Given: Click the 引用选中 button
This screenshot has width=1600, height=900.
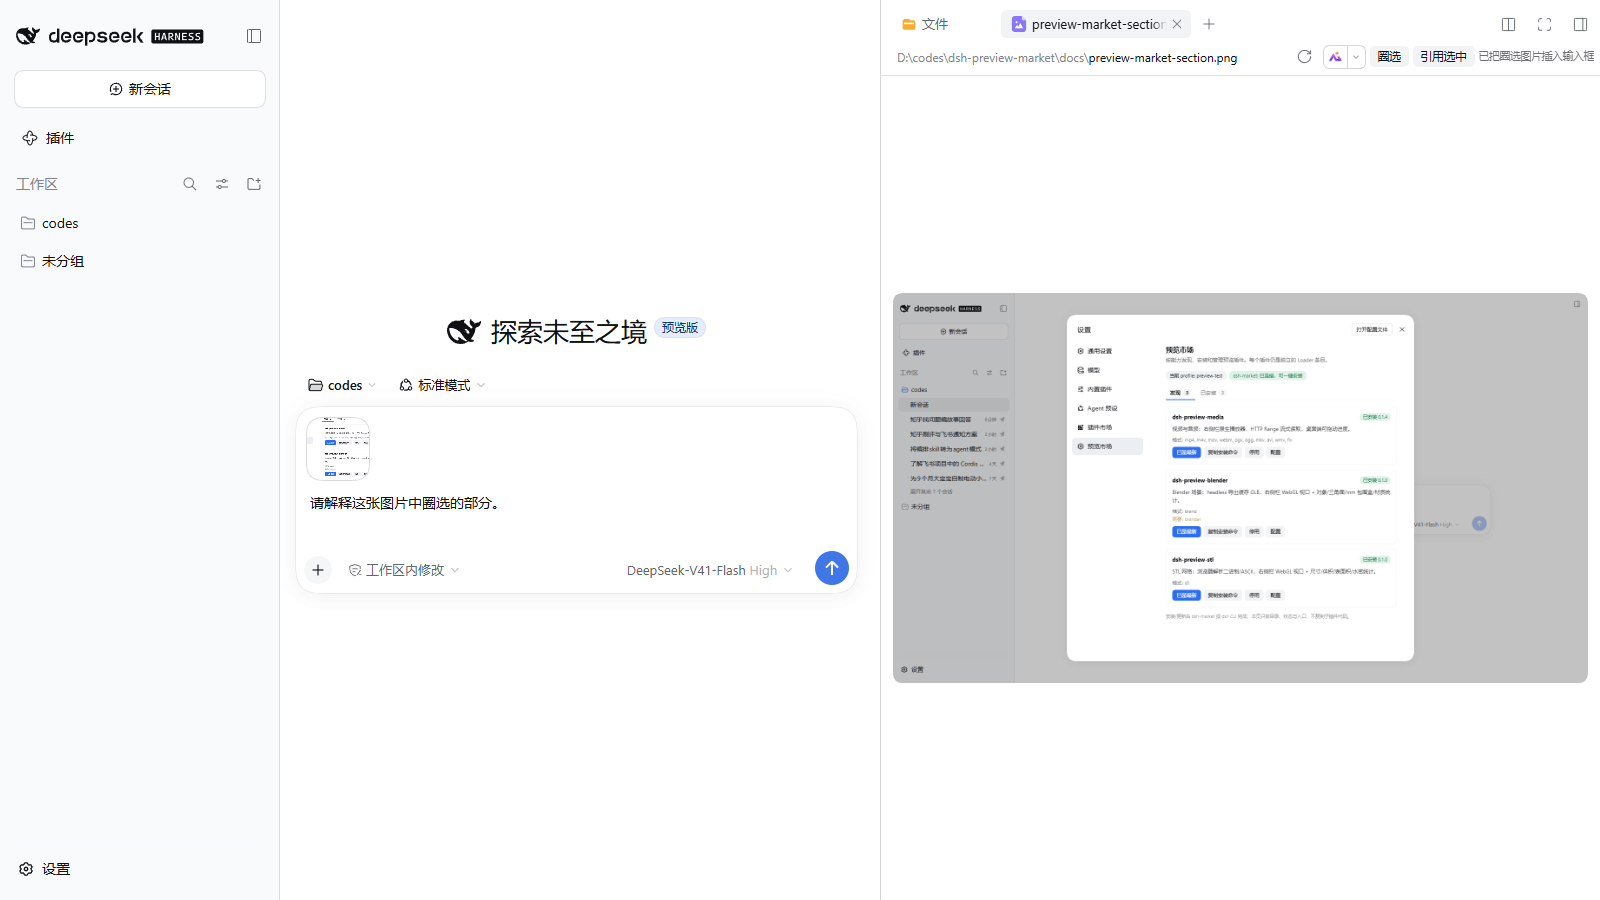Looking at the screenshot, I should [1443, 57].
